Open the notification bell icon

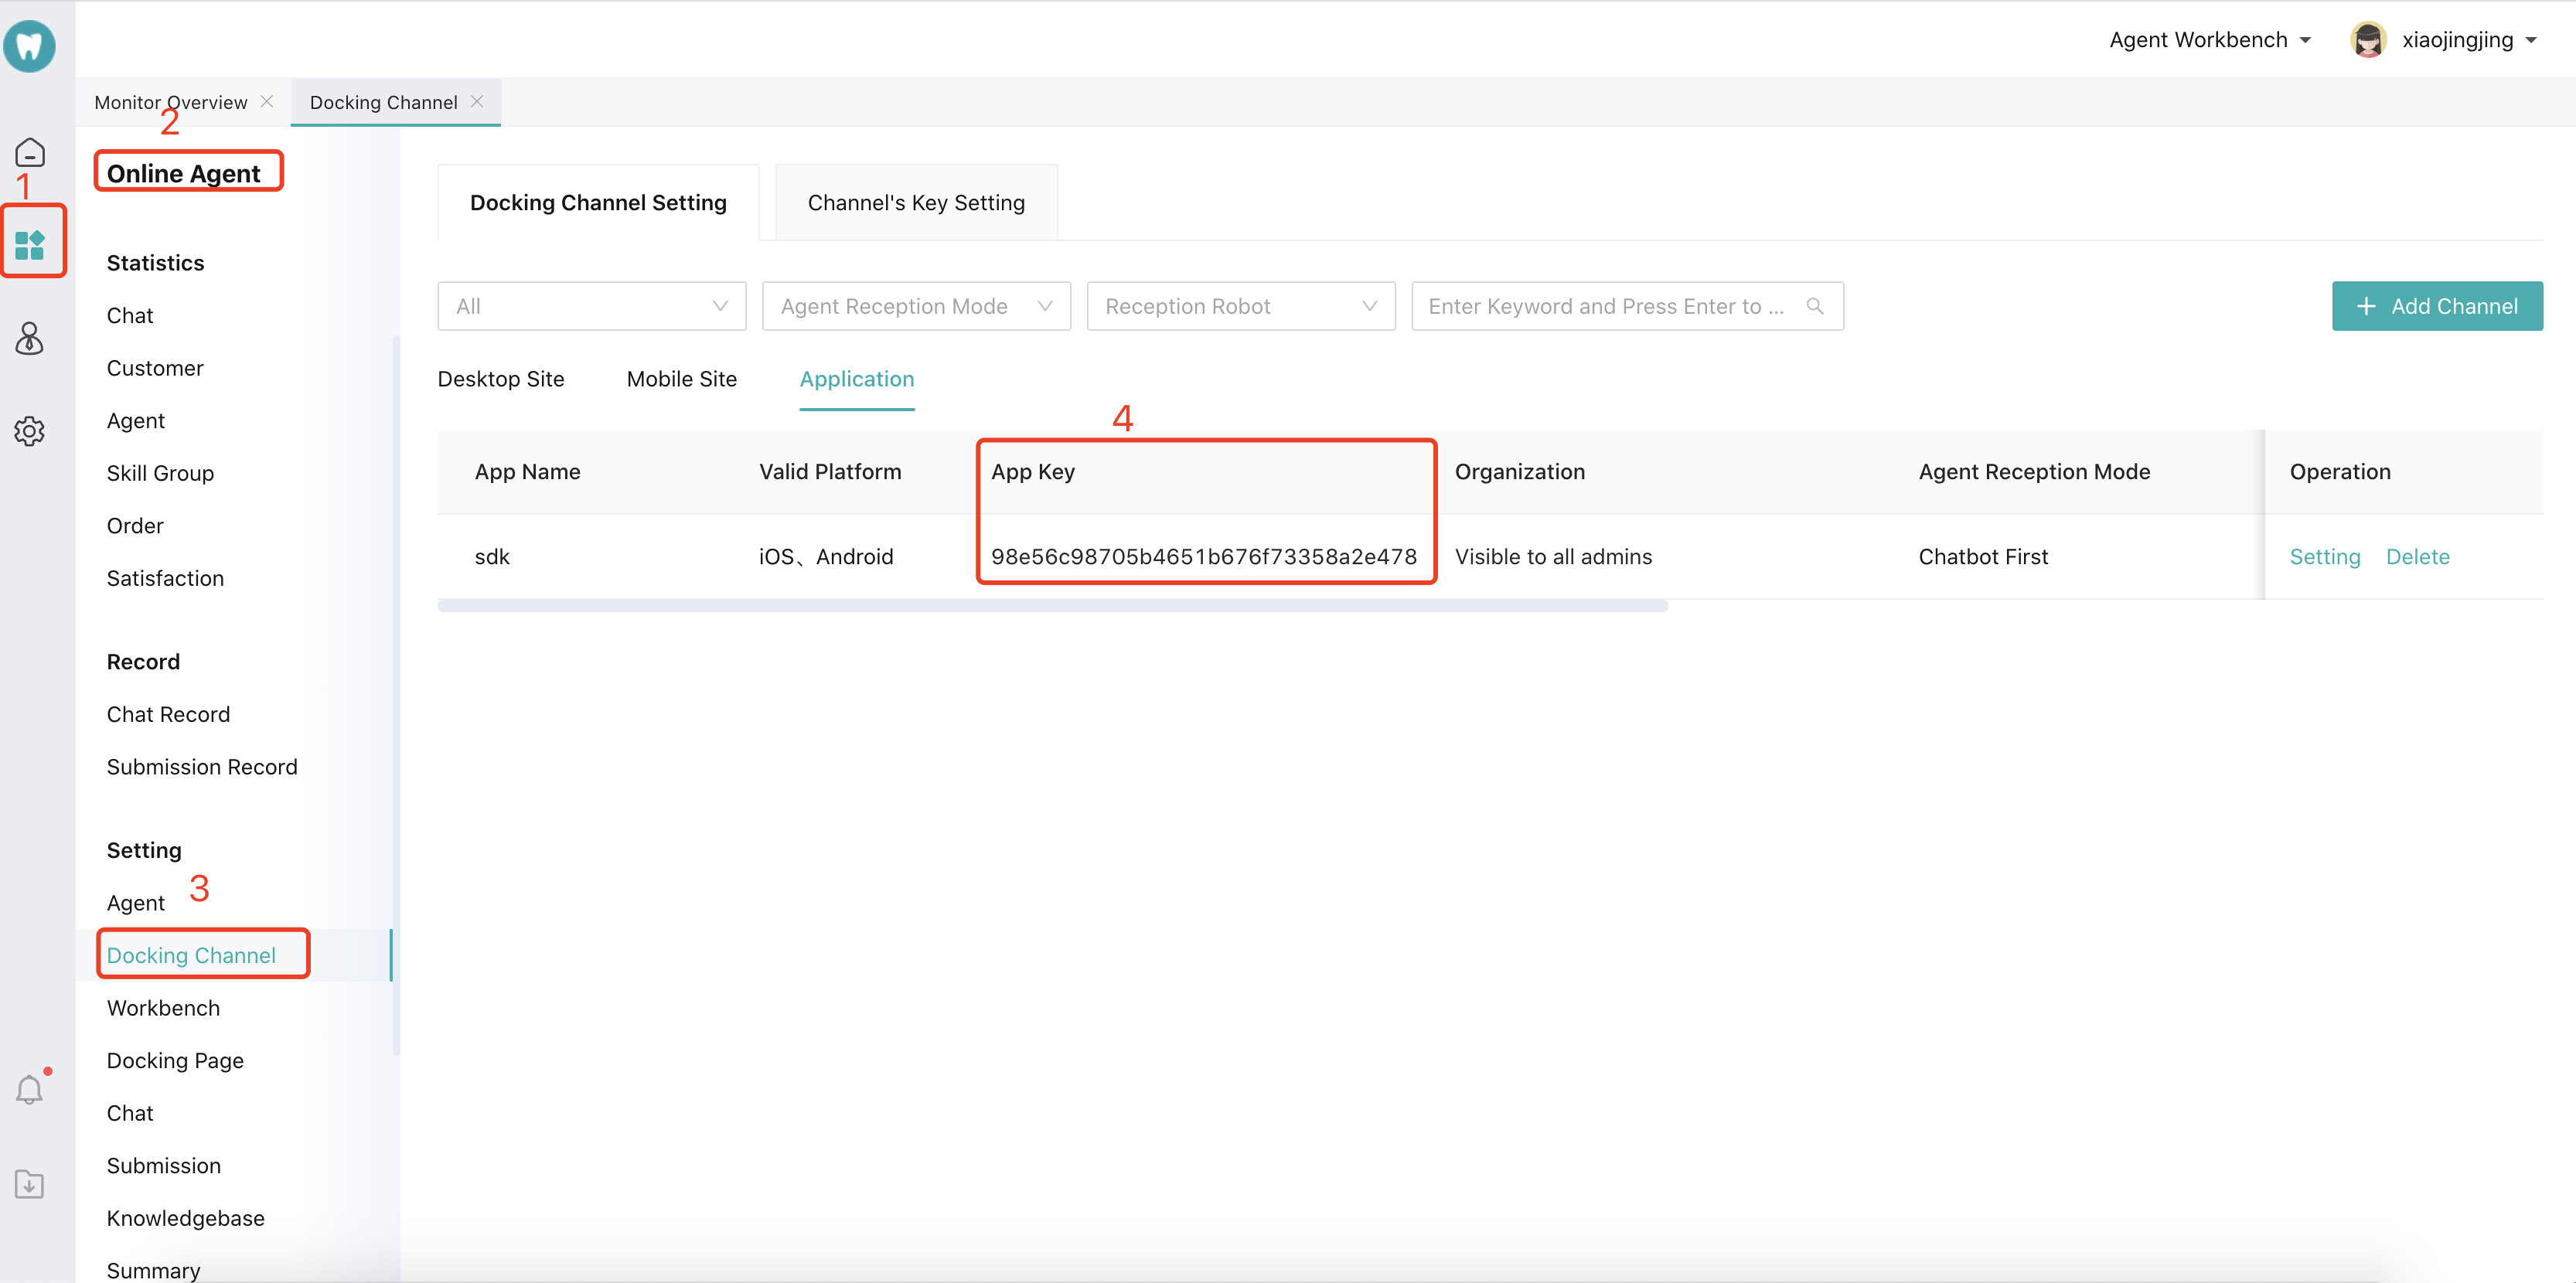[30, 1089]
